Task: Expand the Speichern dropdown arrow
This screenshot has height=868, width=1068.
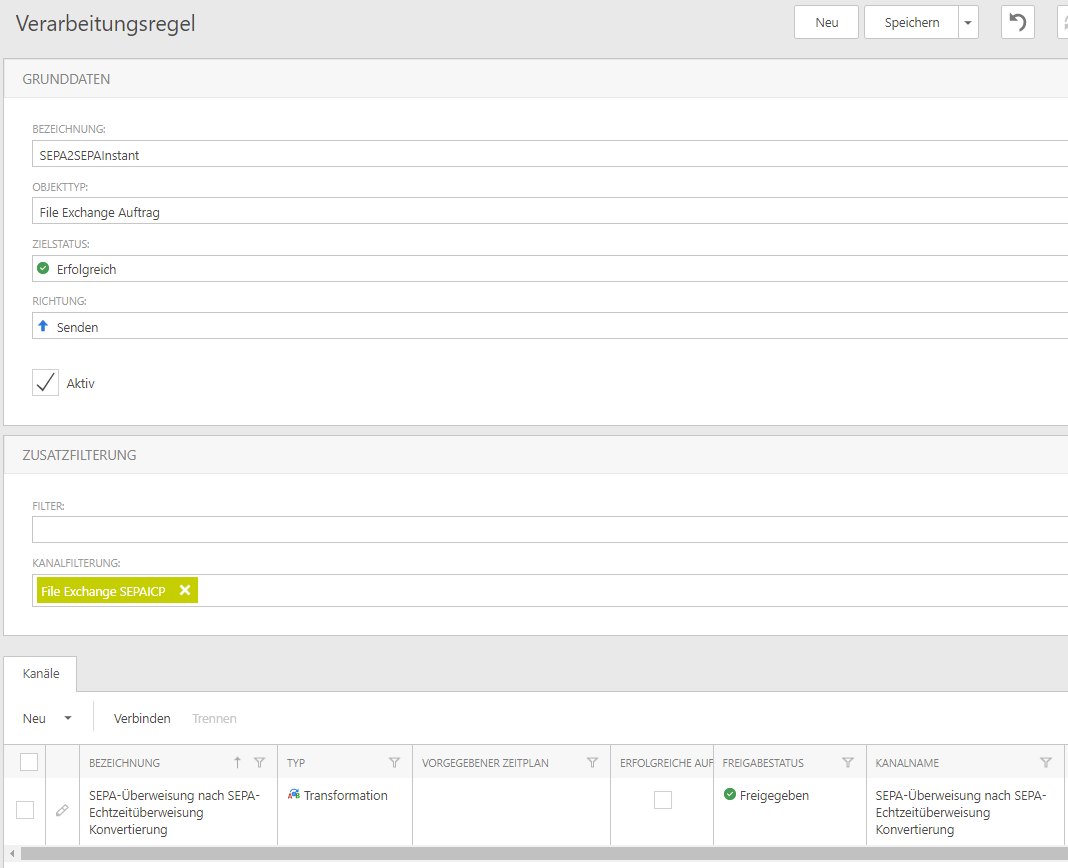Action: coord(967,23)
